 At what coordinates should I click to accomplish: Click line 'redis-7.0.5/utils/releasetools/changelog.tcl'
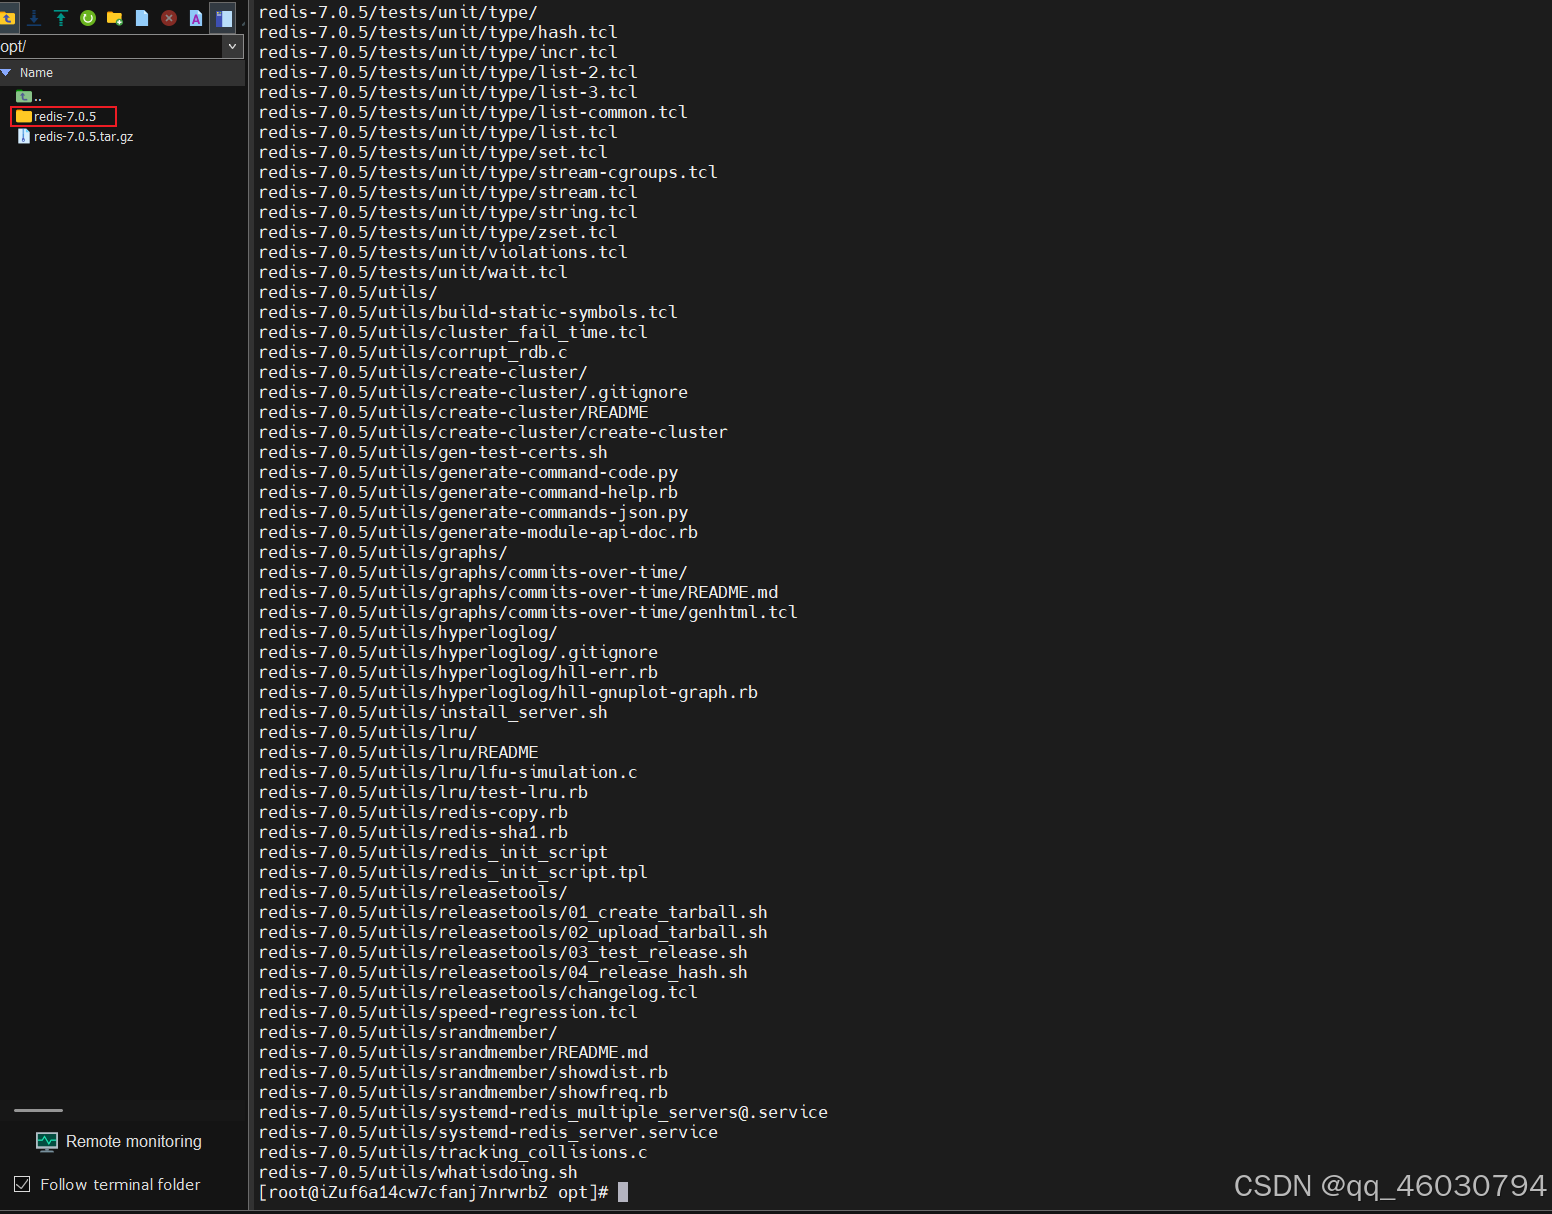(x=478, y=992)
